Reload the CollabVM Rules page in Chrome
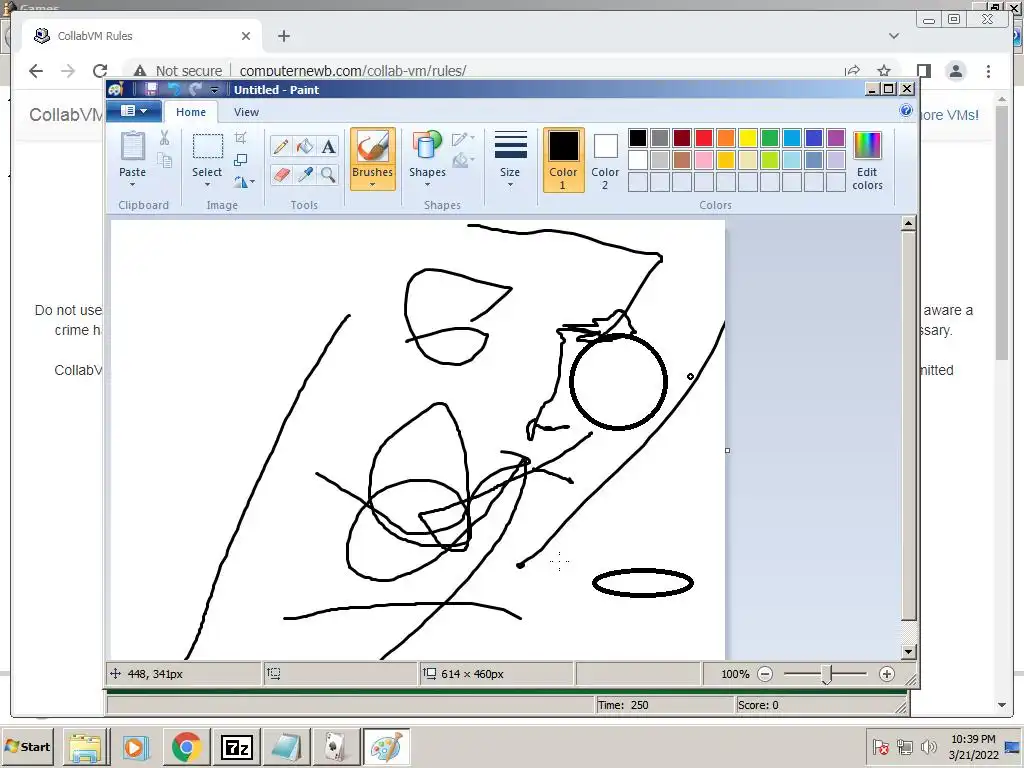Image resolution: width=1024 pixels, height=768 pixels. point(100,71)
